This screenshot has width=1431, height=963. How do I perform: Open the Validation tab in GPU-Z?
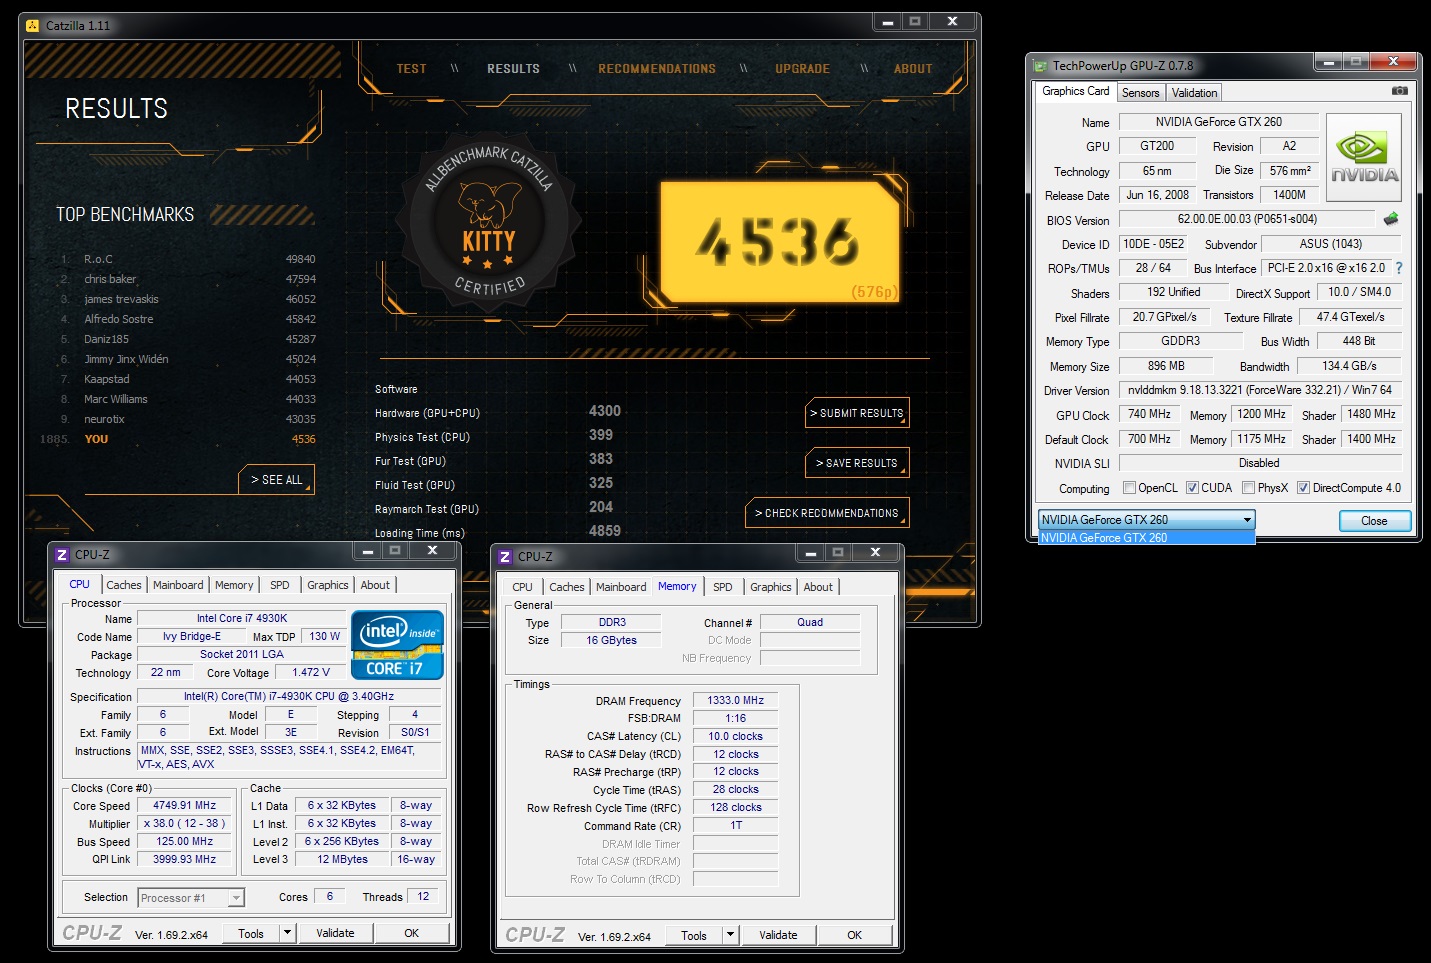1194,93
